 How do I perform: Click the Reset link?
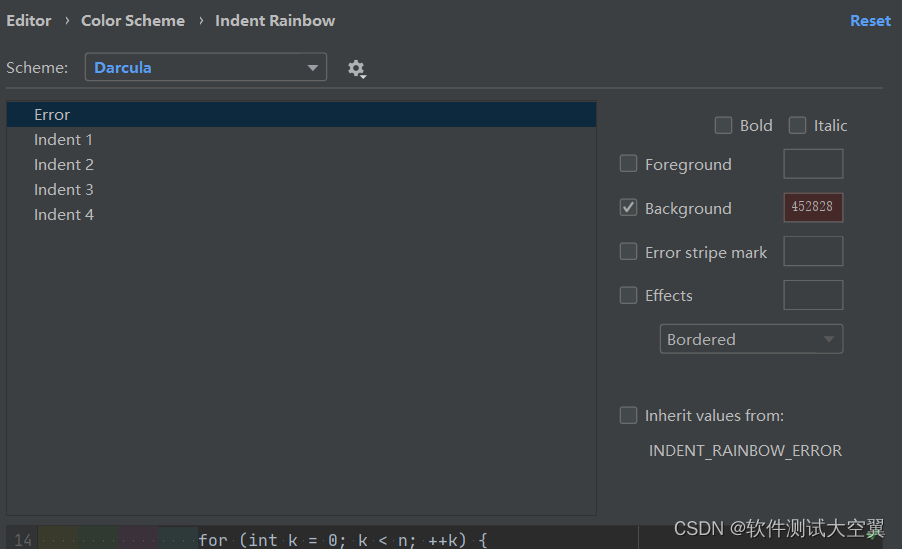(869, 20)
